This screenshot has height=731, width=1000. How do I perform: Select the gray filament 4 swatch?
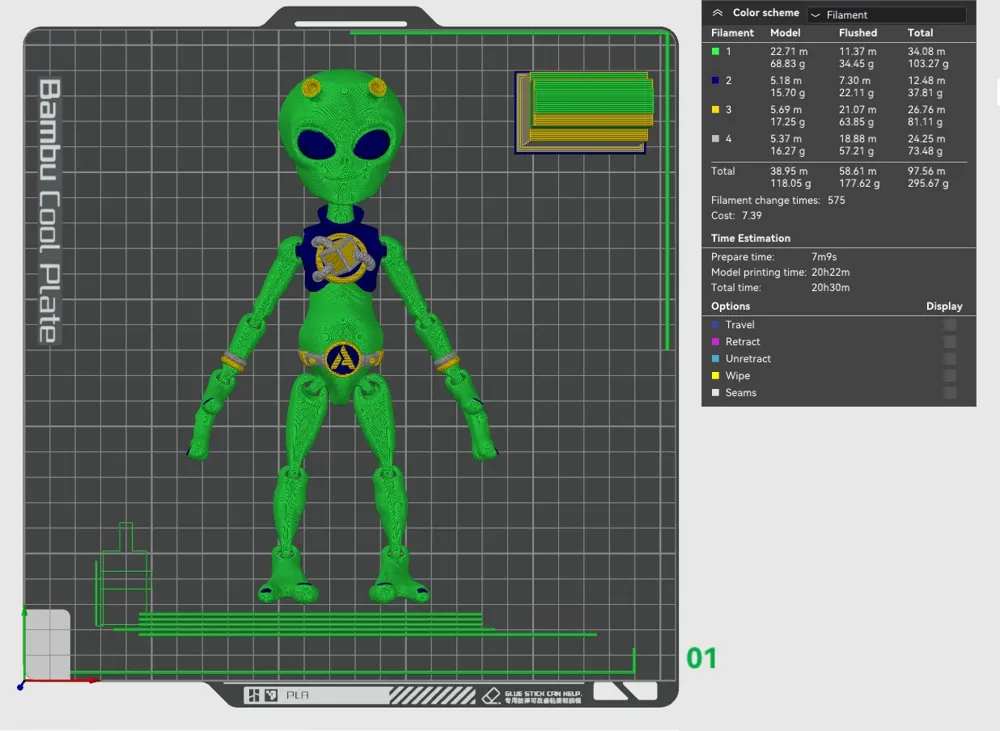coord(714,138)
